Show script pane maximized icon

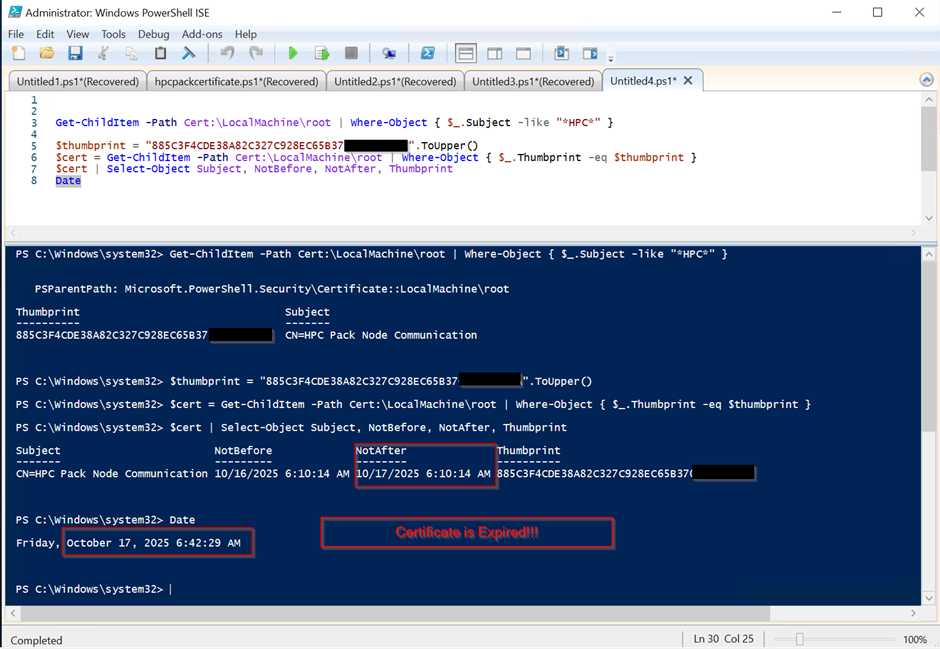click(523, 53)
